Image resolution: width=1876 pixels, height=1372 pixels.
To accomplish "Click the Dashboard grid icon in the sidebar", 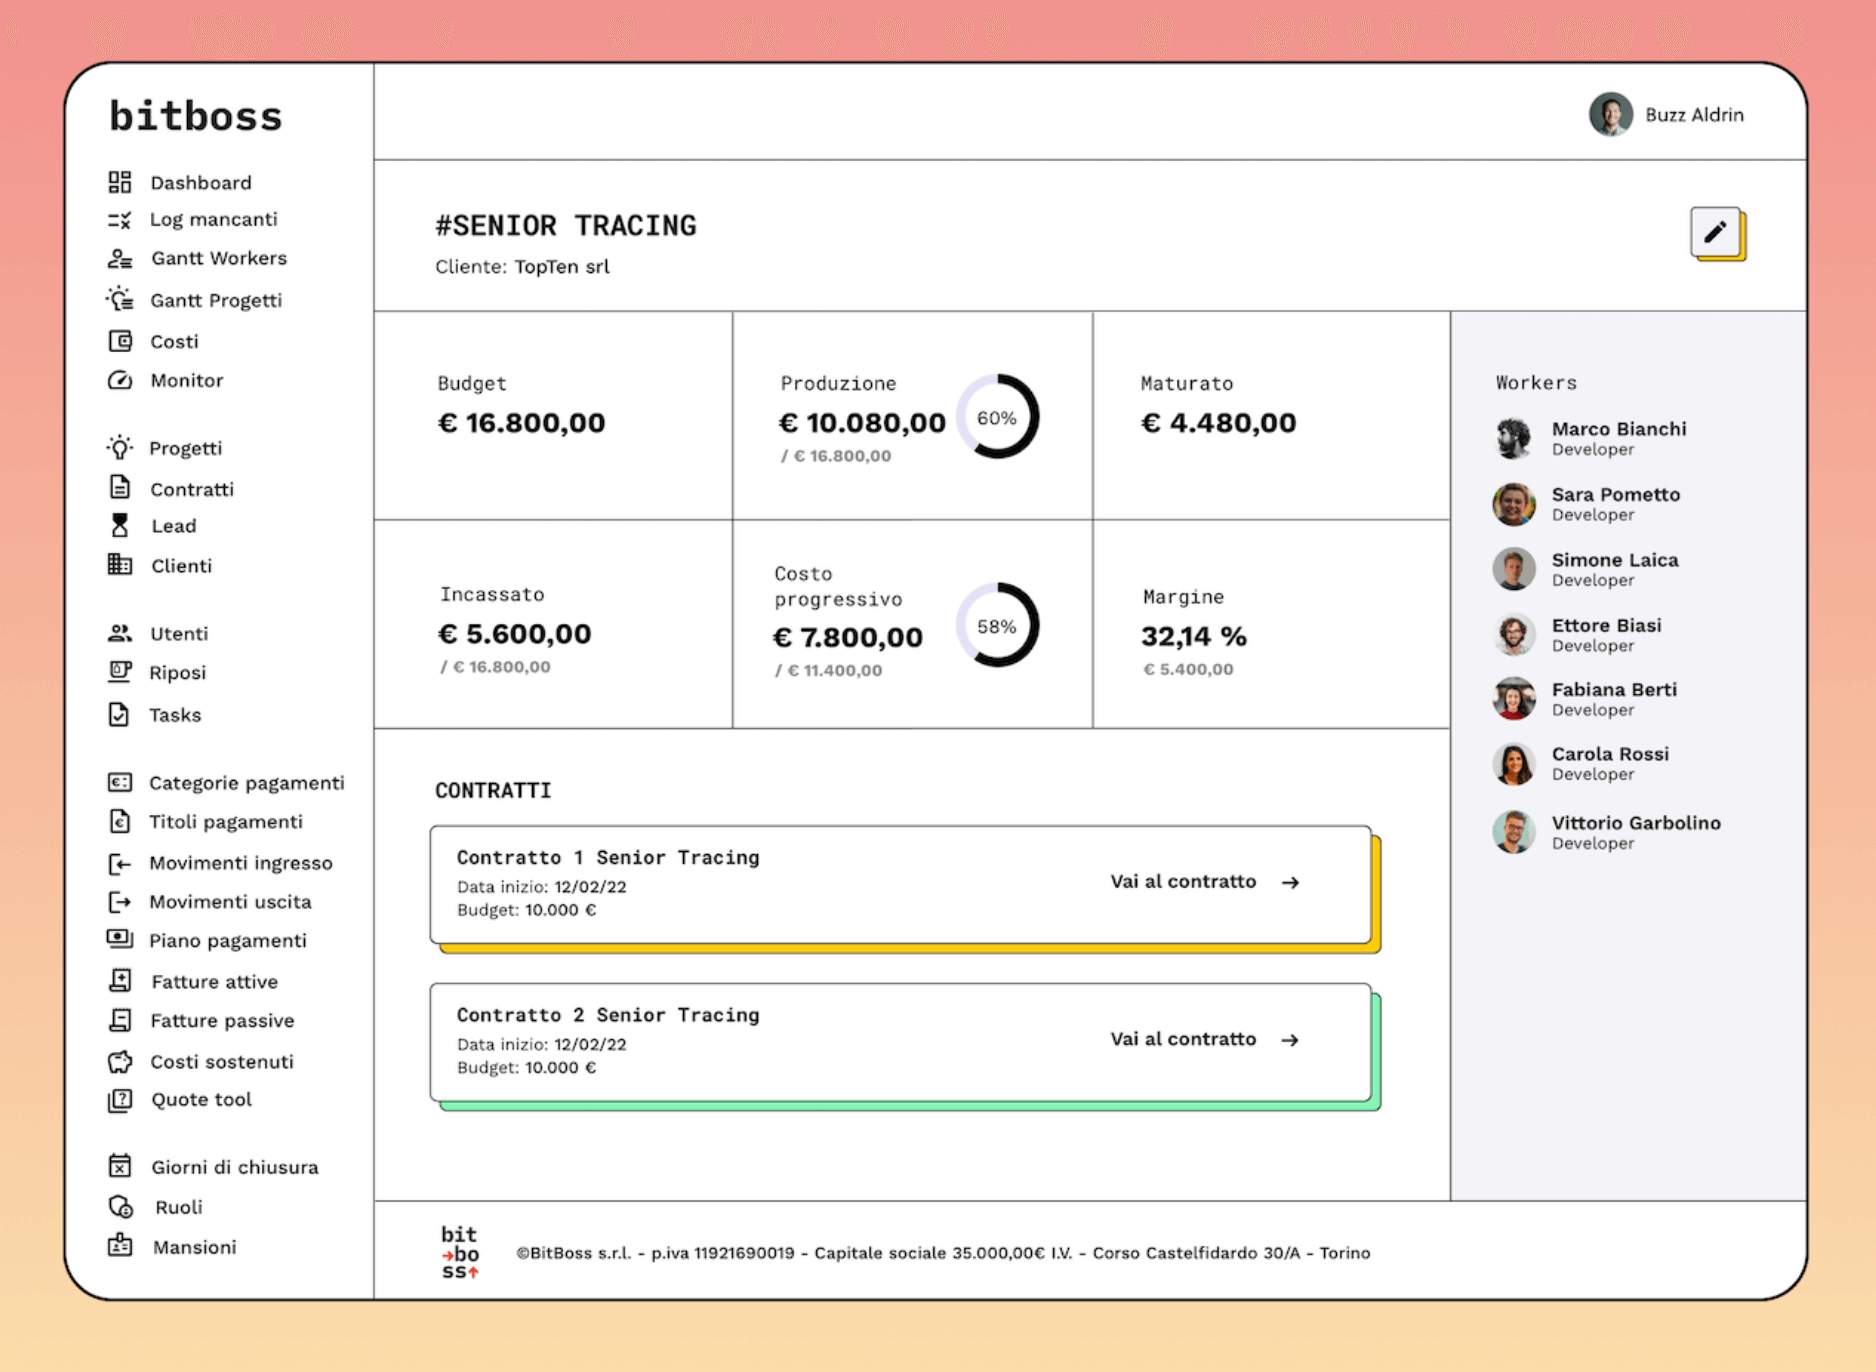I will [x=120, y=182].
